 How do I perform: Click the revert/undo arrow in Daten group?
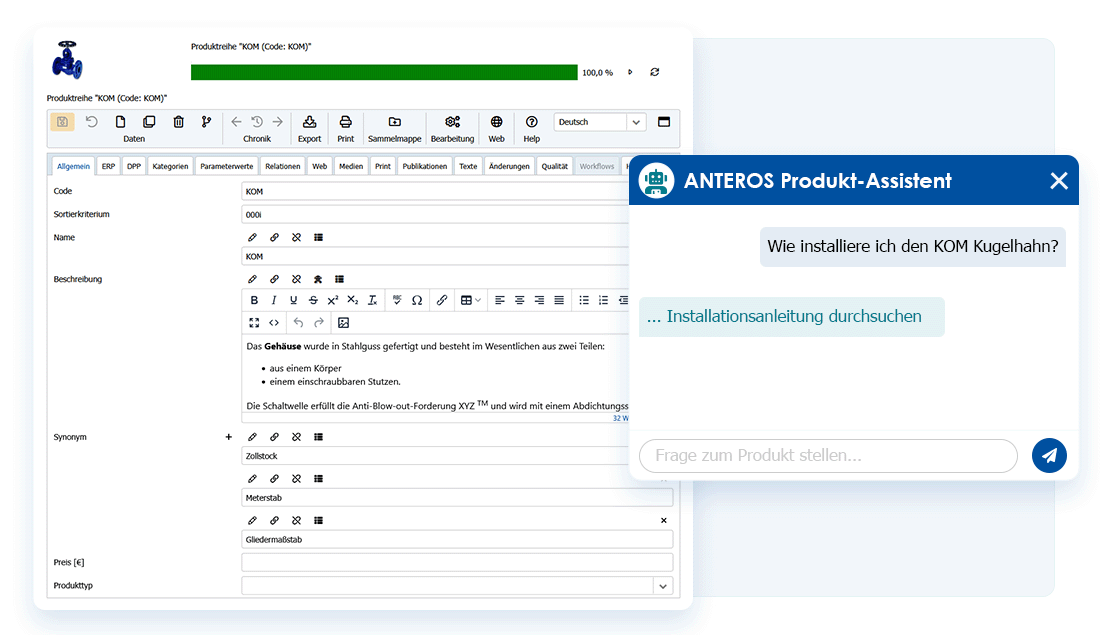pyautogui.click(x=92, y=122)
